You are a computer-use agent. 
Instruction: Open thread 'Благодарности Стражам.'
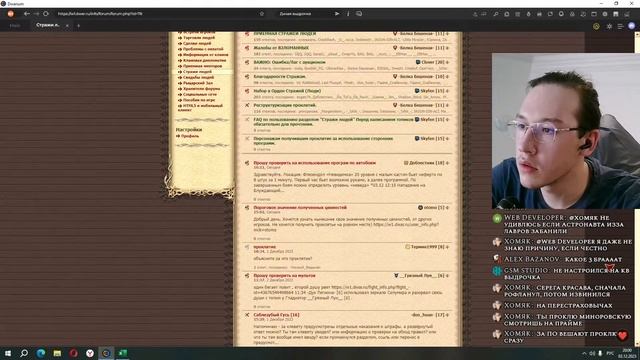[x=280, y=77]
